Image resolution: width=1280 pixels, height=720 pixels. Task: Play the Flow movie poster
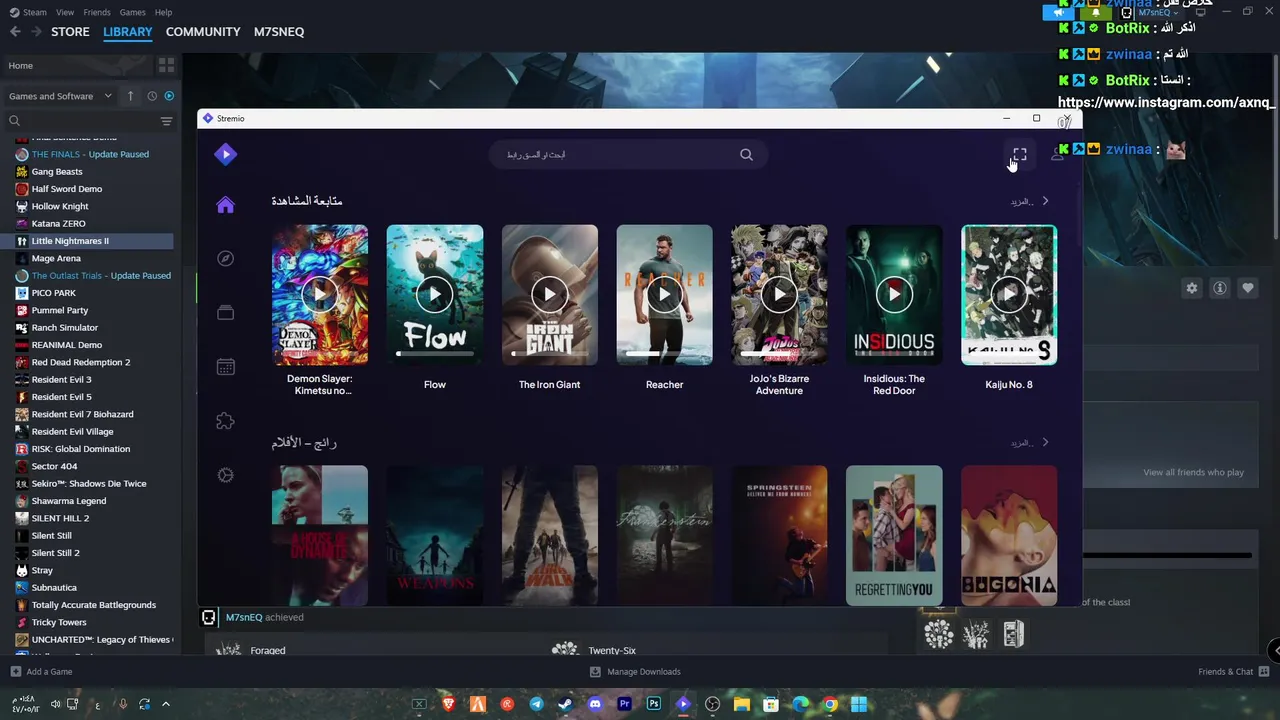(x=435, y=295)
